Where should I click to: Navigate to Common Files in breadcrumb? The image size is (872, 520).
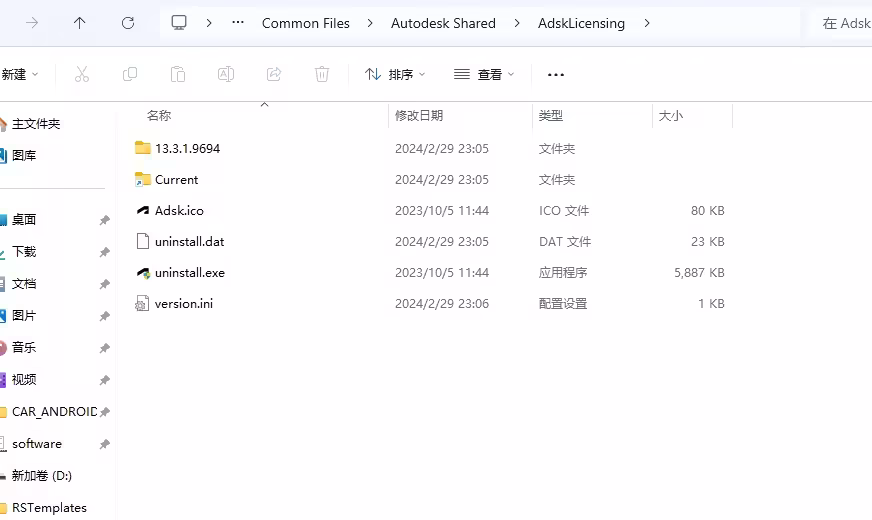[x=305, y=23]
